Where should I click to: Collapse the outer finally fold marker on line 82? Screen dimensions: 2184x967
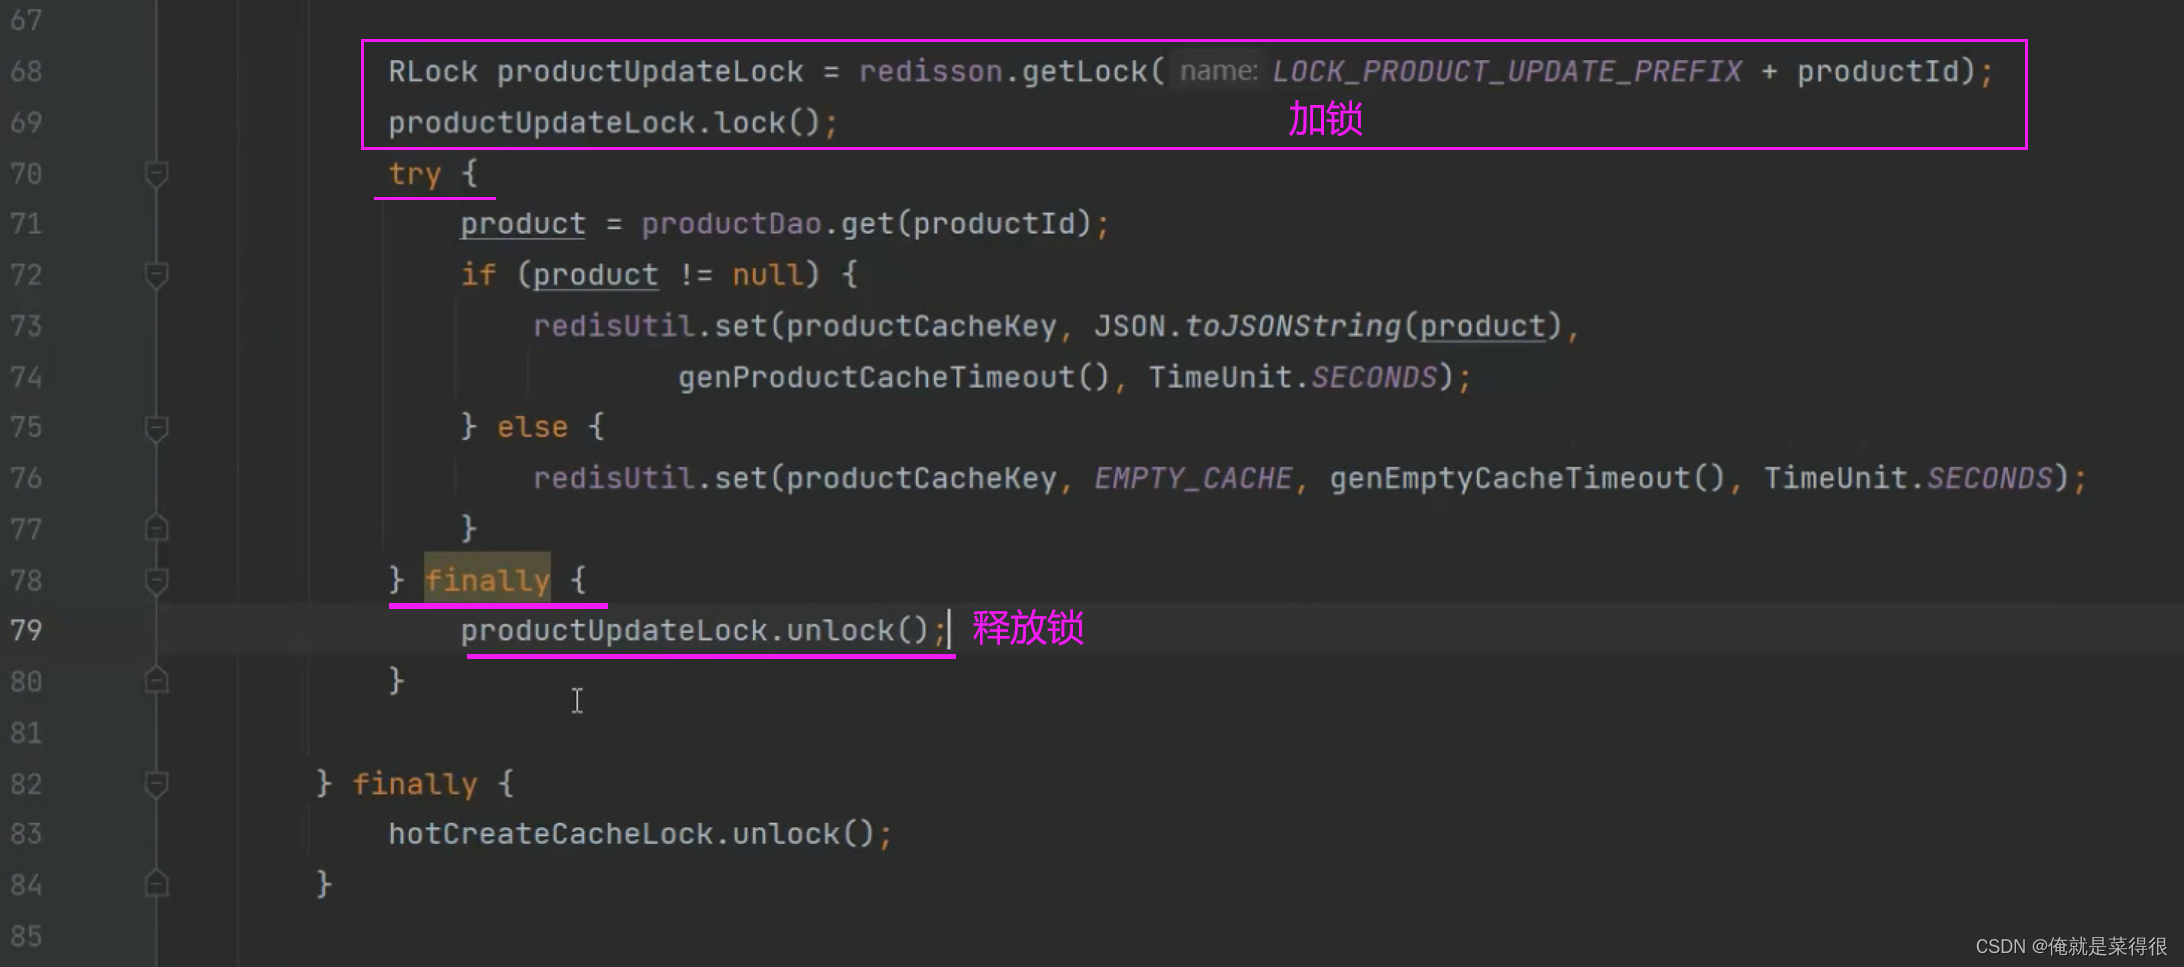click(x=156, y=784)
